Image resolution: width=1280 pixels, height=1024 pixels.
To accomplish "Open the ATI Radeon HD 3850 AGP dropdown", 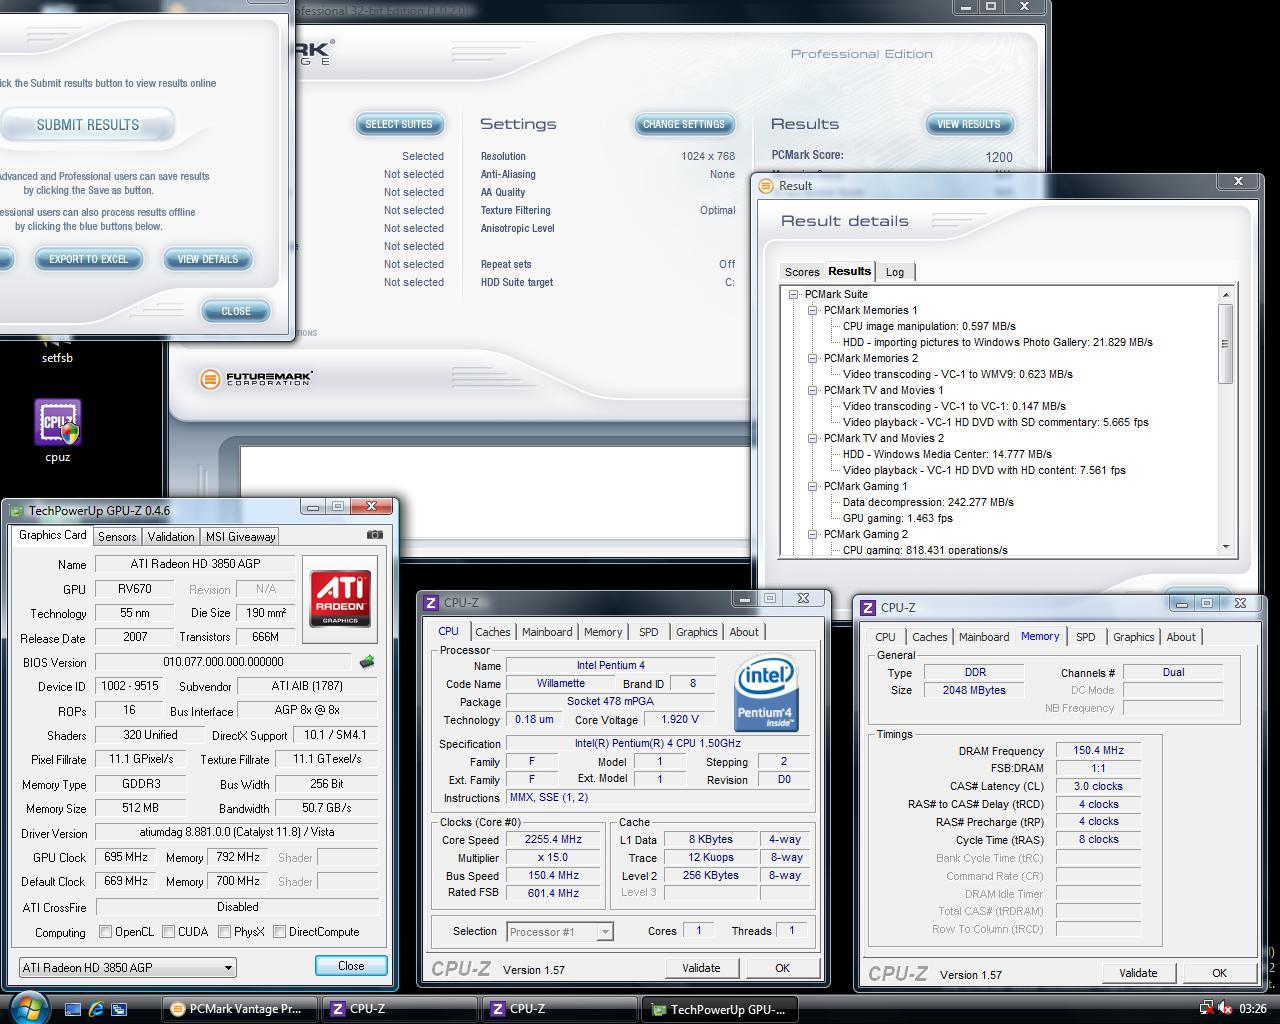I will pos(128,967).
